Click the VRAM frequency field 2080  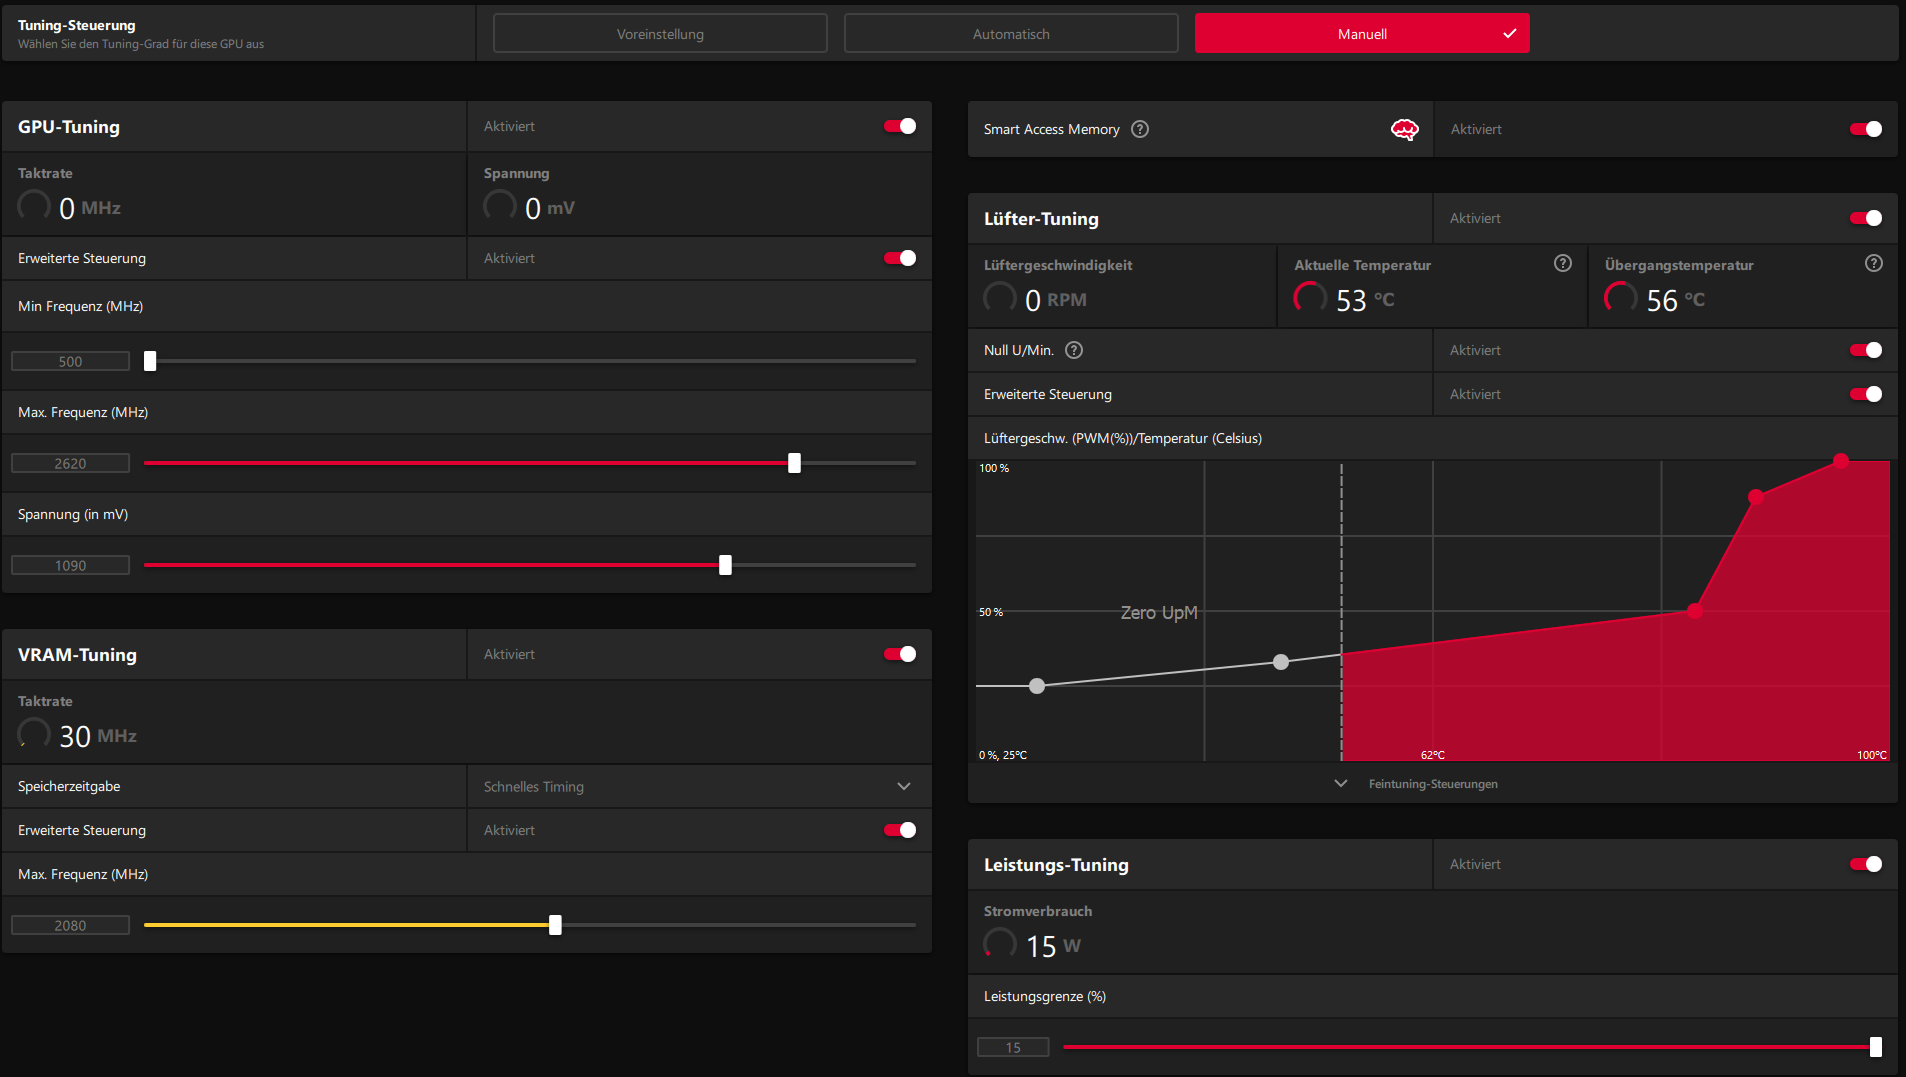(x=70, y=925)
